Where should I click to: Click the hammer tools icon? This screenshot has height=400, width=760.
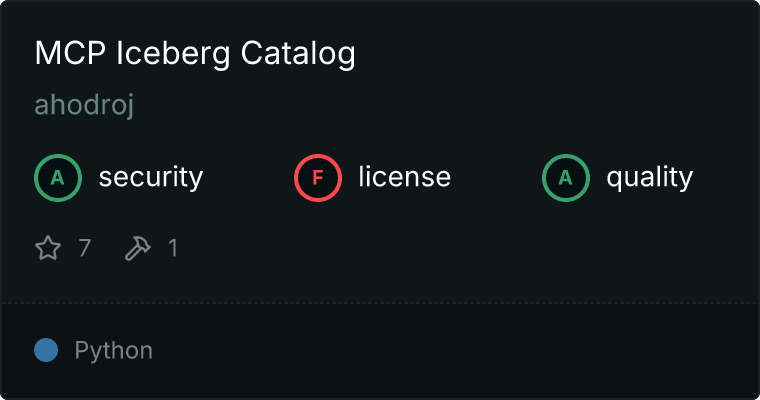click(x=137, y=248)
